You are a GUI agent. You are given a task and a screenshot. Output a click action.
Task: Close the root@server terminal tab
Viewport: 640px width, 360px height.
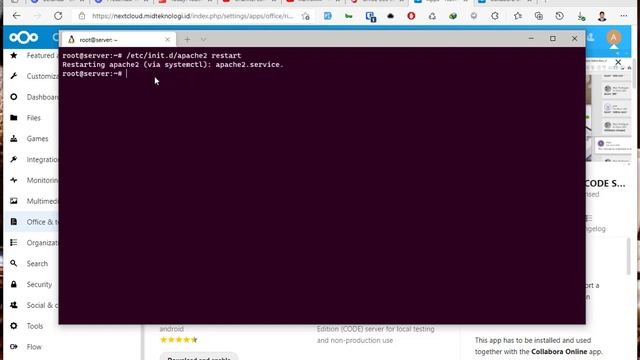pos(167,40)
